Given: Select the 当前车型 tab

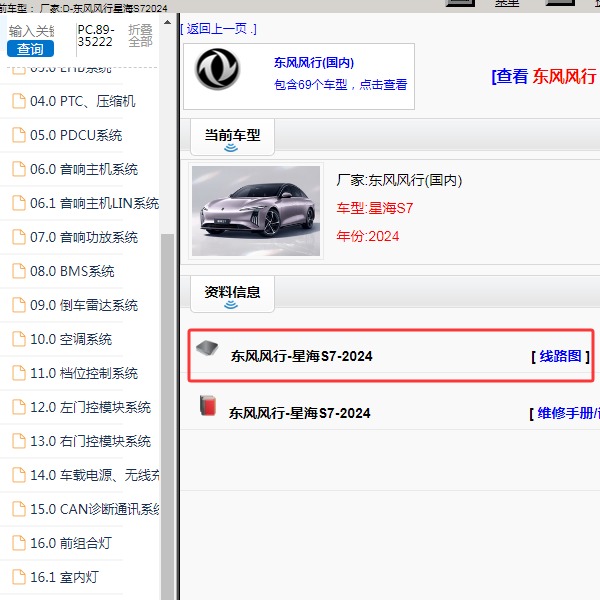Looking at the screenshot, I should (232, 137).
